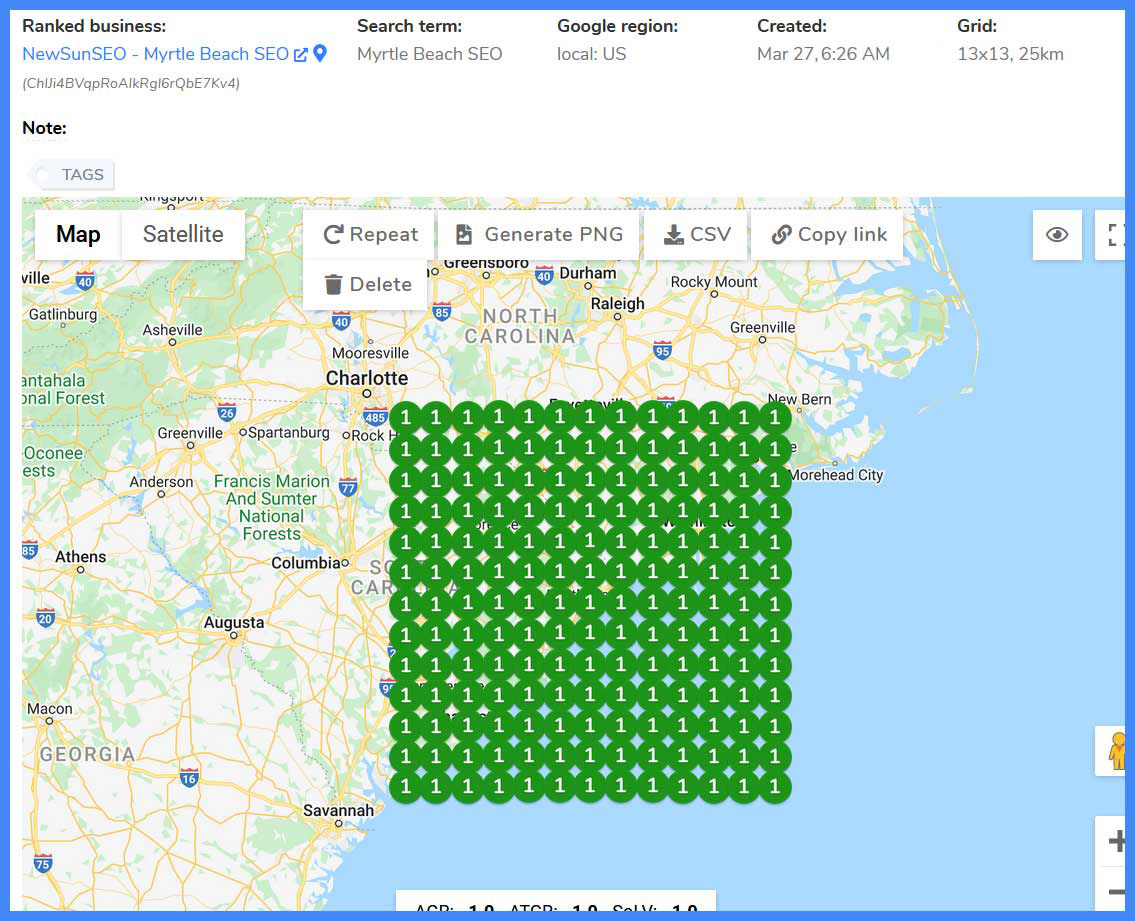Select the Map view tab

78,234
